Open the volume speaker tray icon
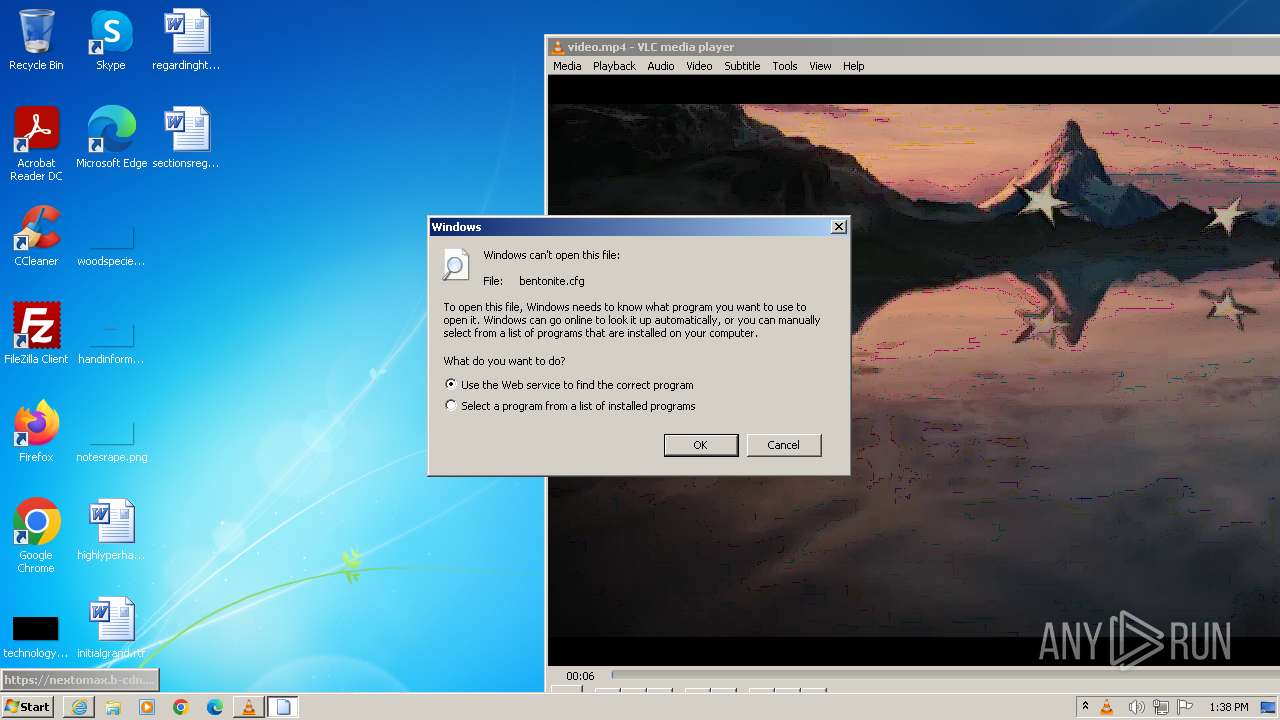 tap(1136, 707)
